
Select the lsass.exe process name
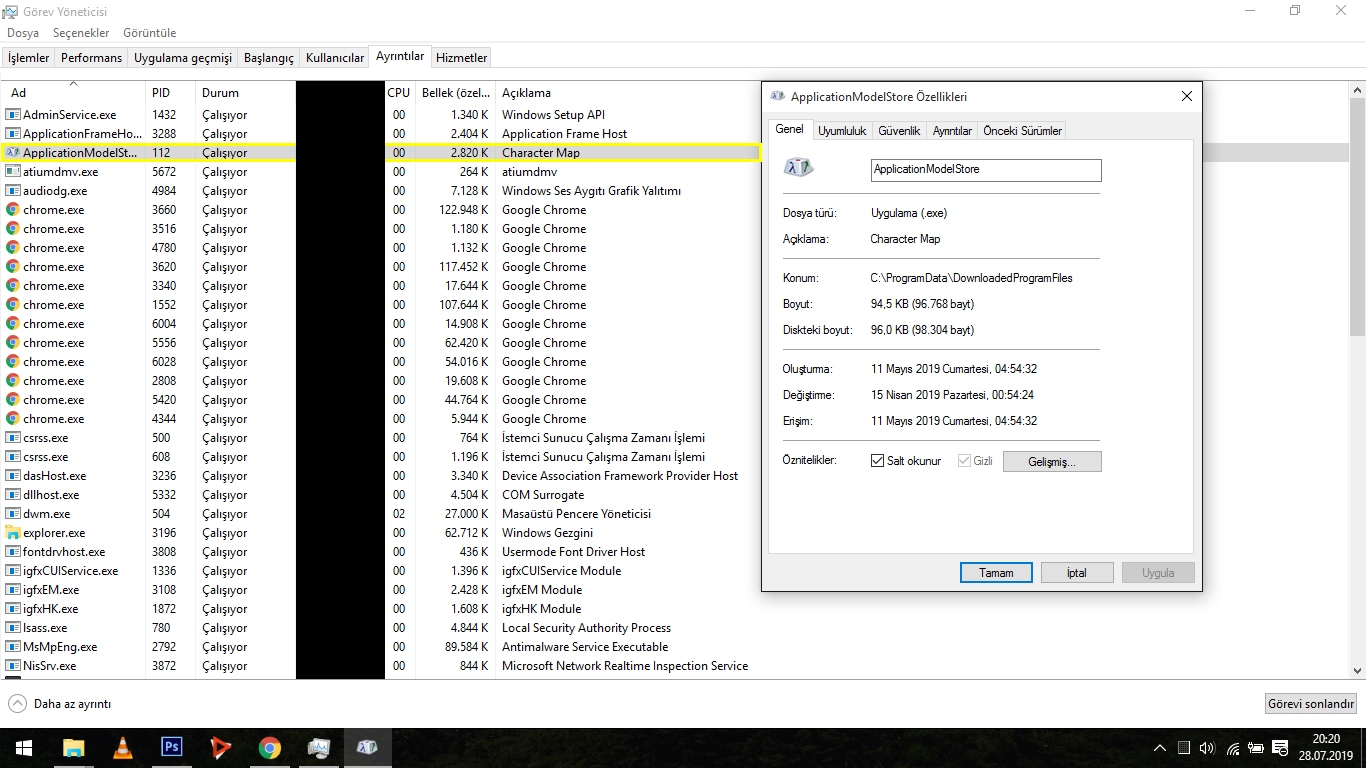[x=45, y=628]
